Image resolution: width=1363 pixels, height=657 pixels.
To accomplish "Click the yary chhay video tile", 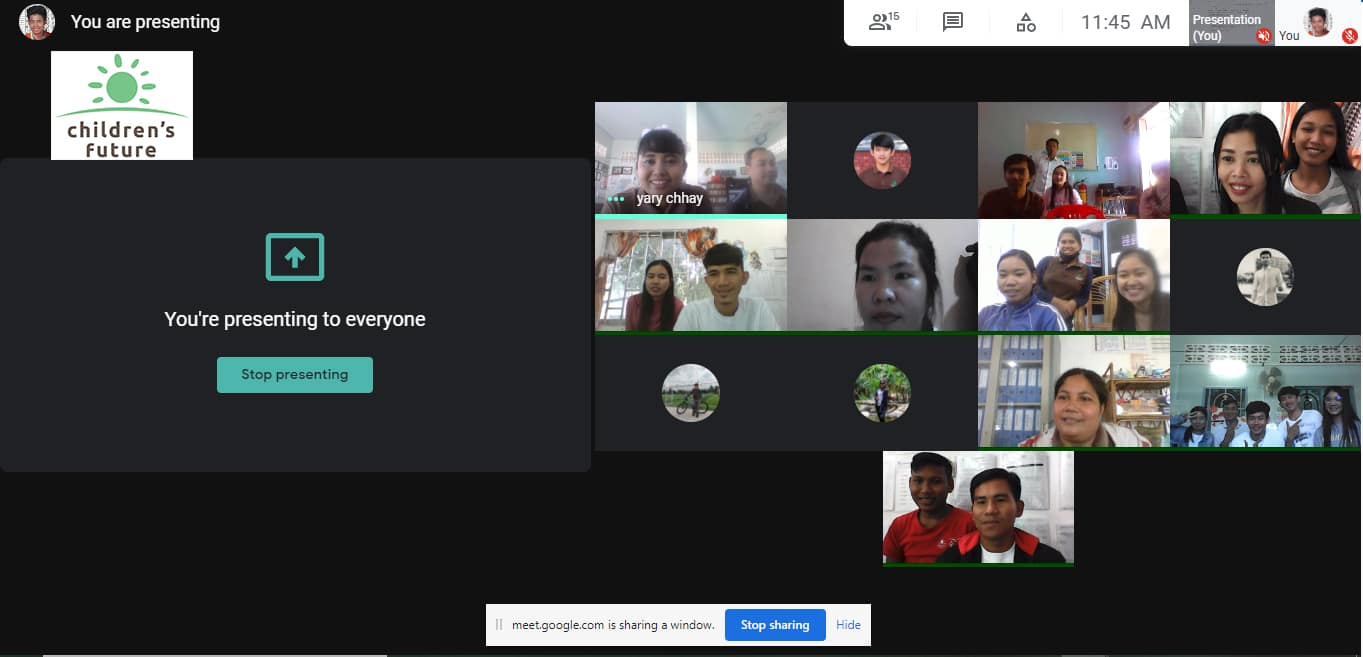I will [690, 158].
